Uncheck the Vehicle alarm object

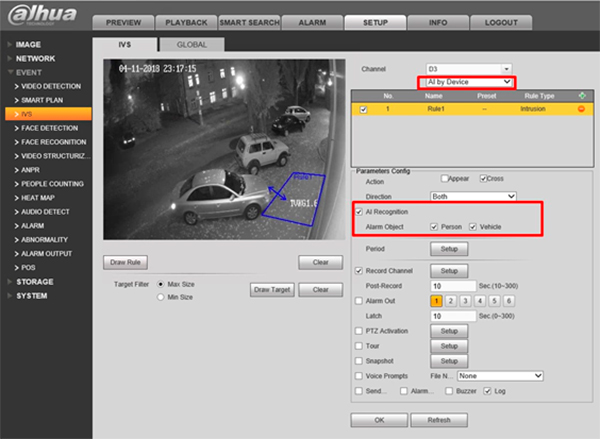click(473, 227)
